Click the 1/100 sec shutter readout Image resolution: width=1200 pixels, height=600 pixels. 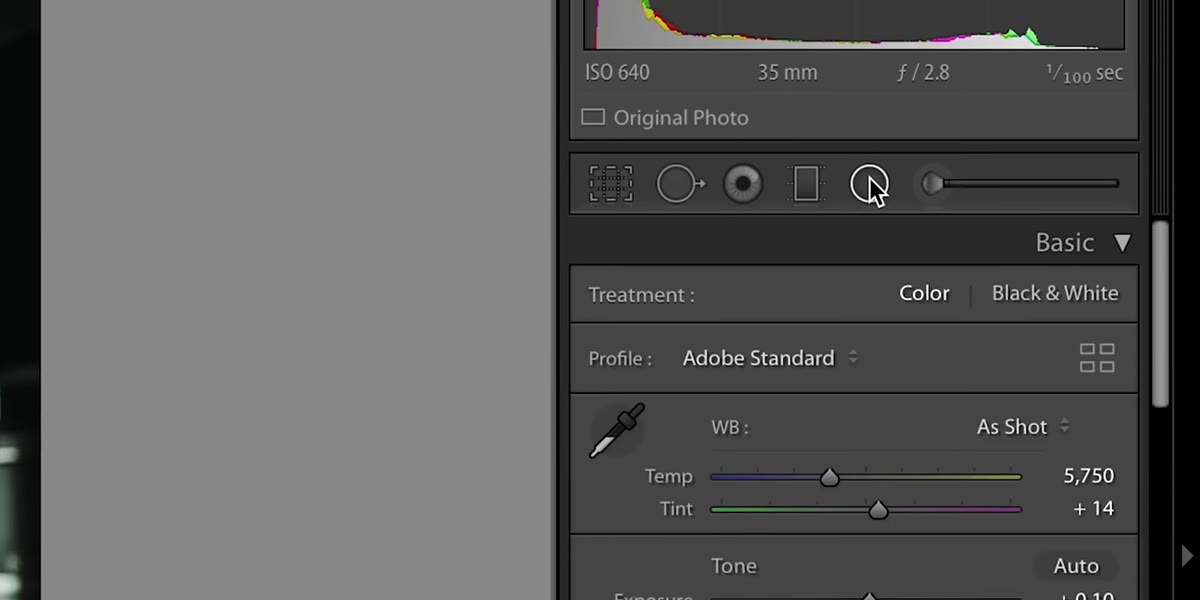click(x=1084, y=74)
